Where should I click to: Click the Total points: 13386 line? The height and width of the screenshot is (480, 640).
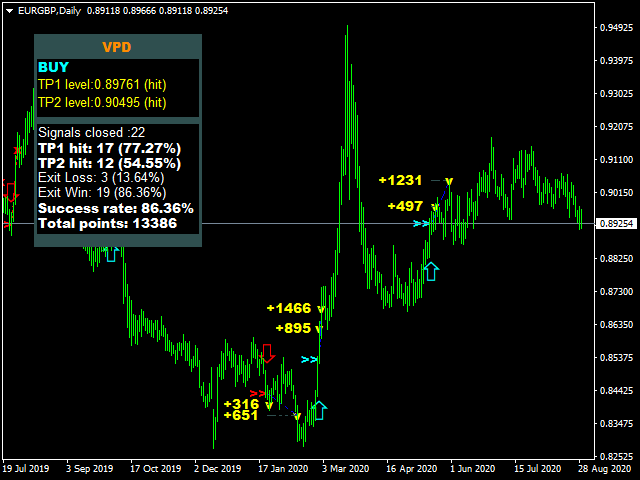pyautogui.click(x=107, y=223)
